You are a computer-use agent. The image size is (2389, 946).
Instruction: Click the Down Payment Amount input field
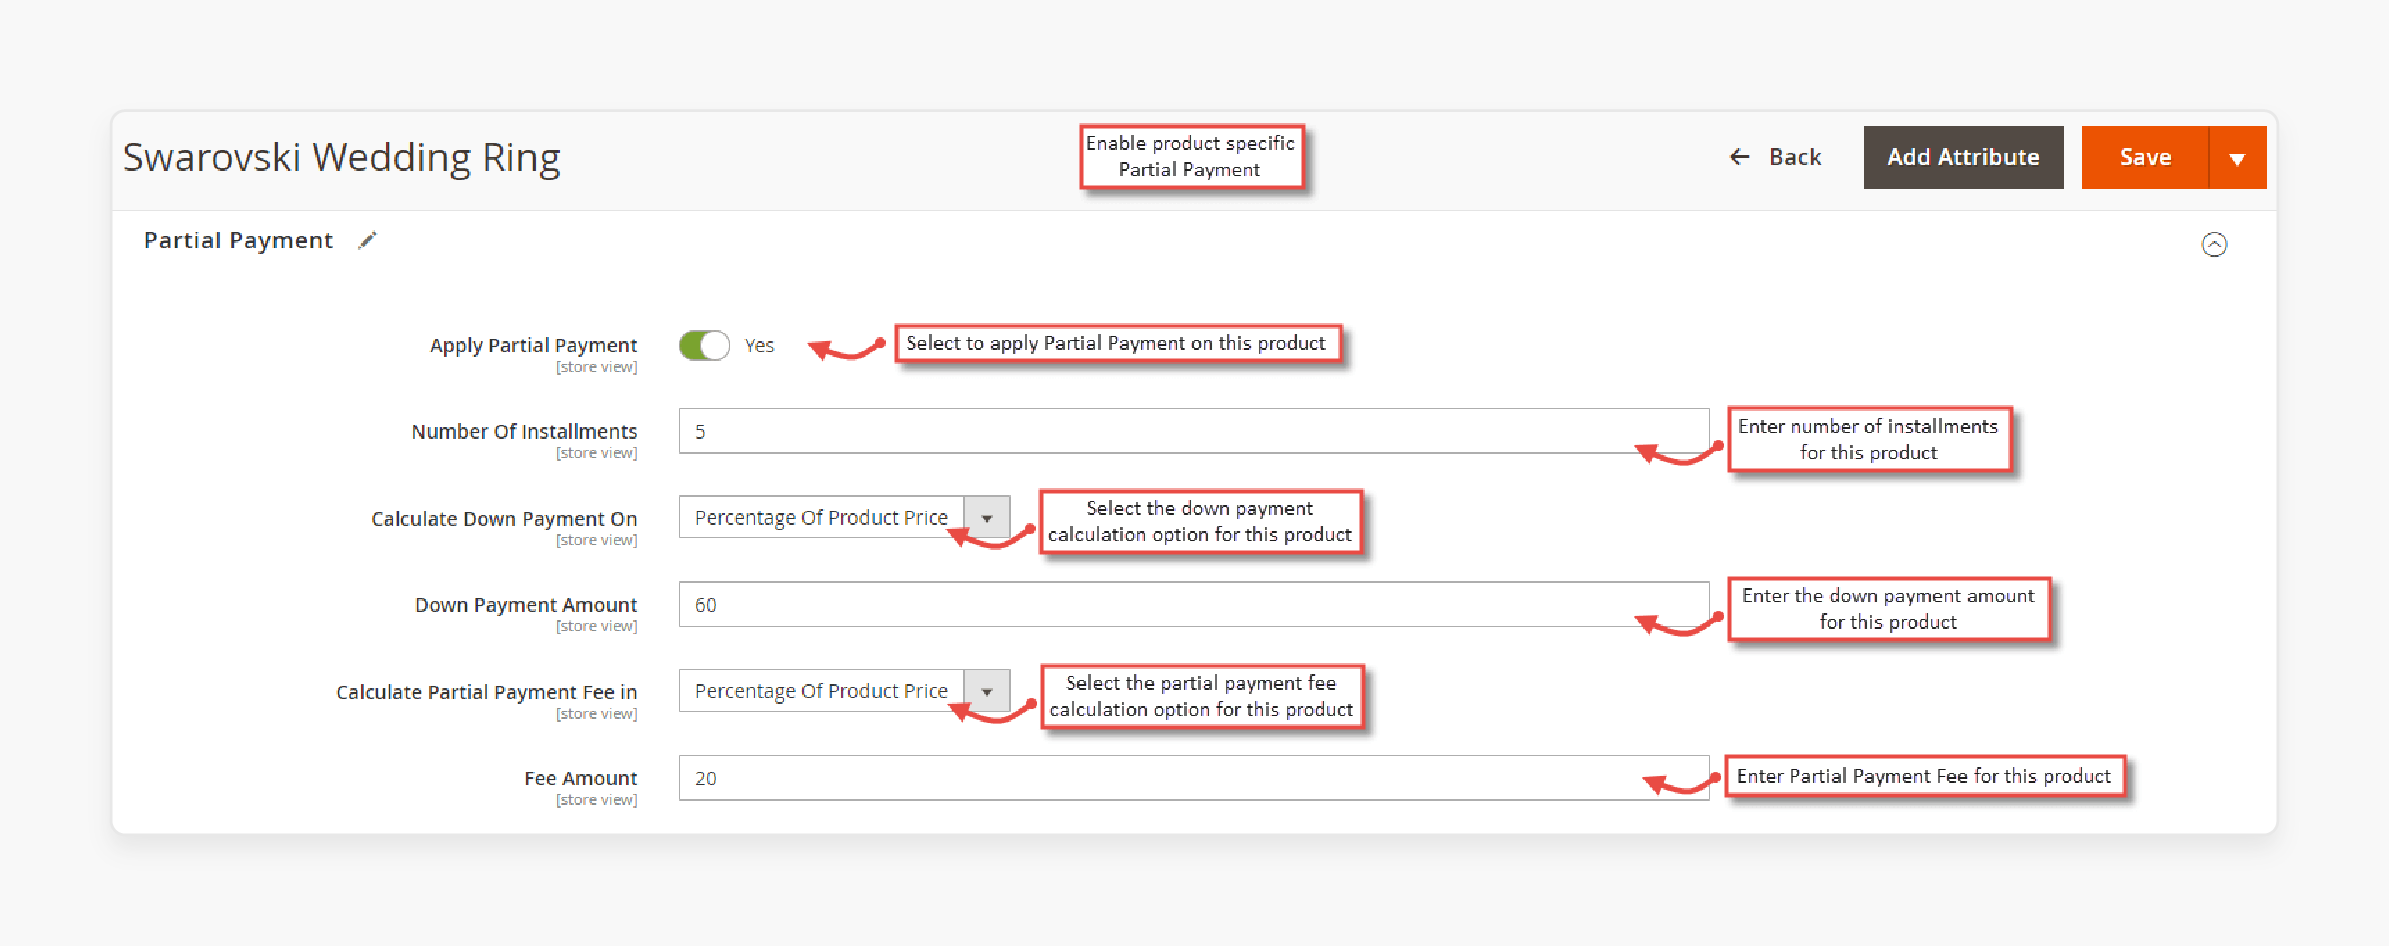tap(1193, 604)
